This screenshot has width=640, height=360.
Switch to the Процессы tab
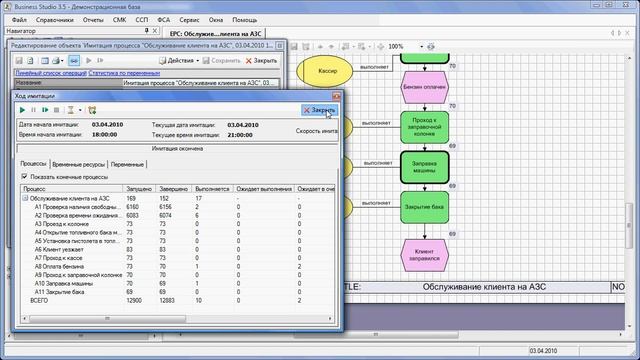(x=33, y=164)
